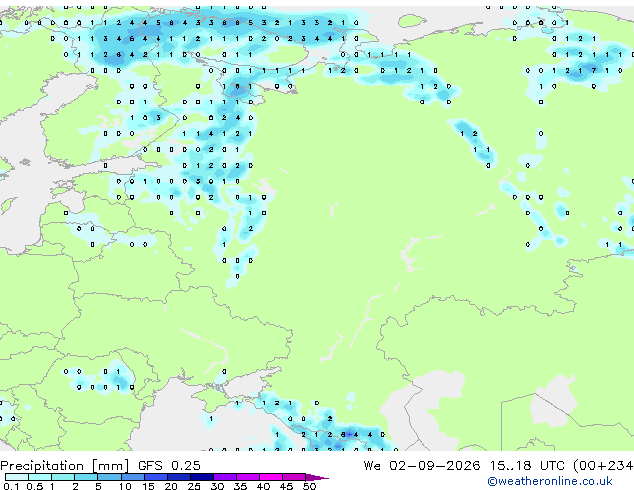Click the '2' legend scale label
The height and width of the screenshot is (490, 634).
click(75, 486)
